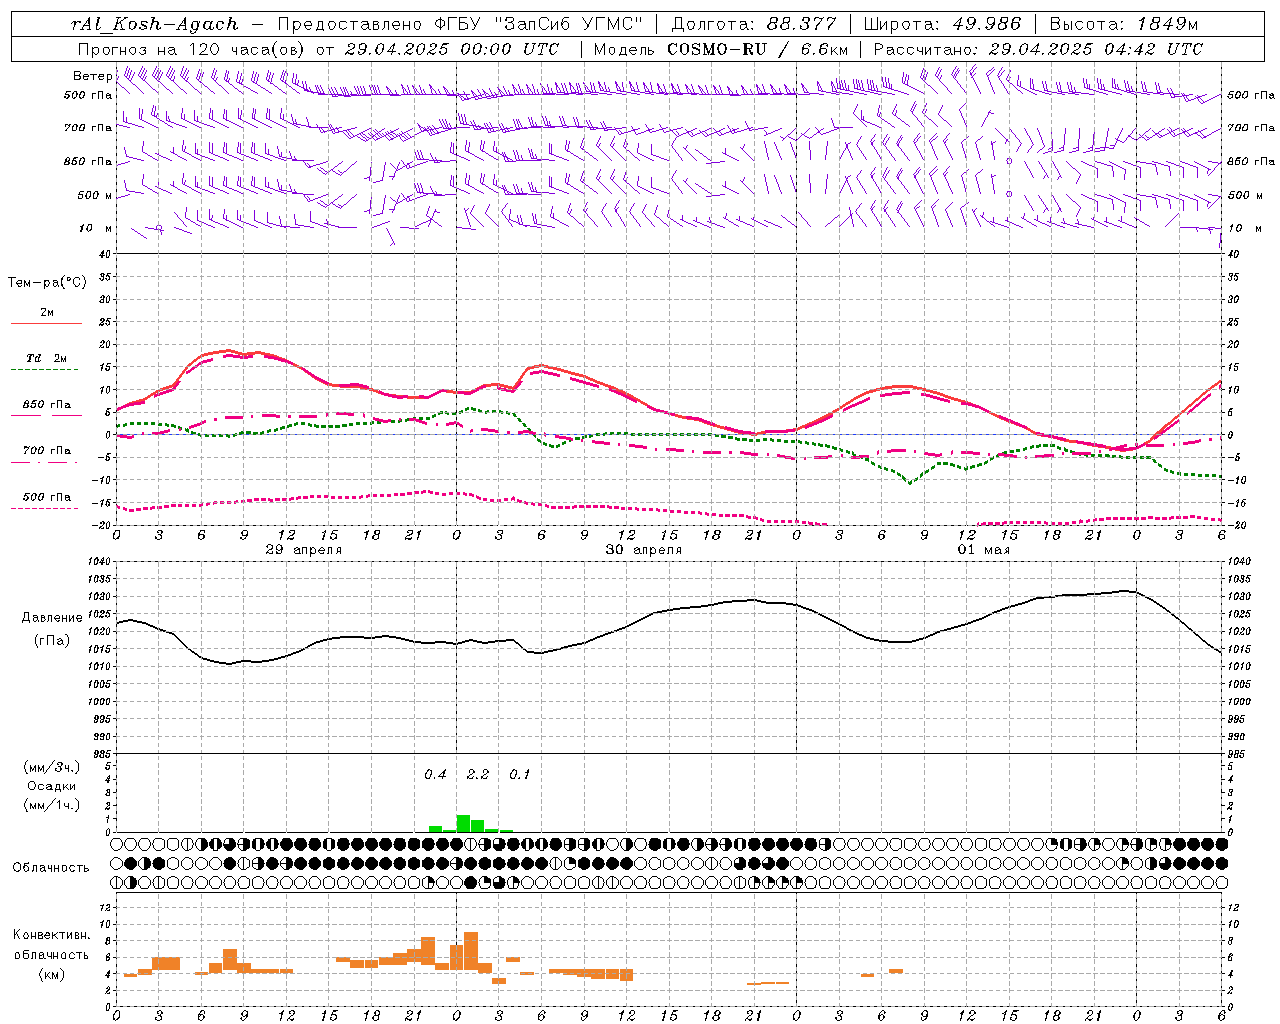Click the Конвективн. label text
This screenshot has width=1280, height=1024.
click(51, 935)
